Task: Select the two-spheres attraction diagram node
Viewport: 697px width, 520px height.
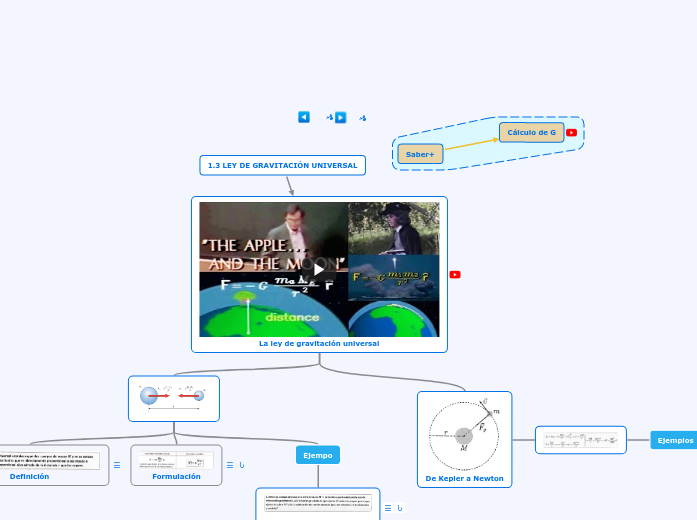Action: coord(174,399)
